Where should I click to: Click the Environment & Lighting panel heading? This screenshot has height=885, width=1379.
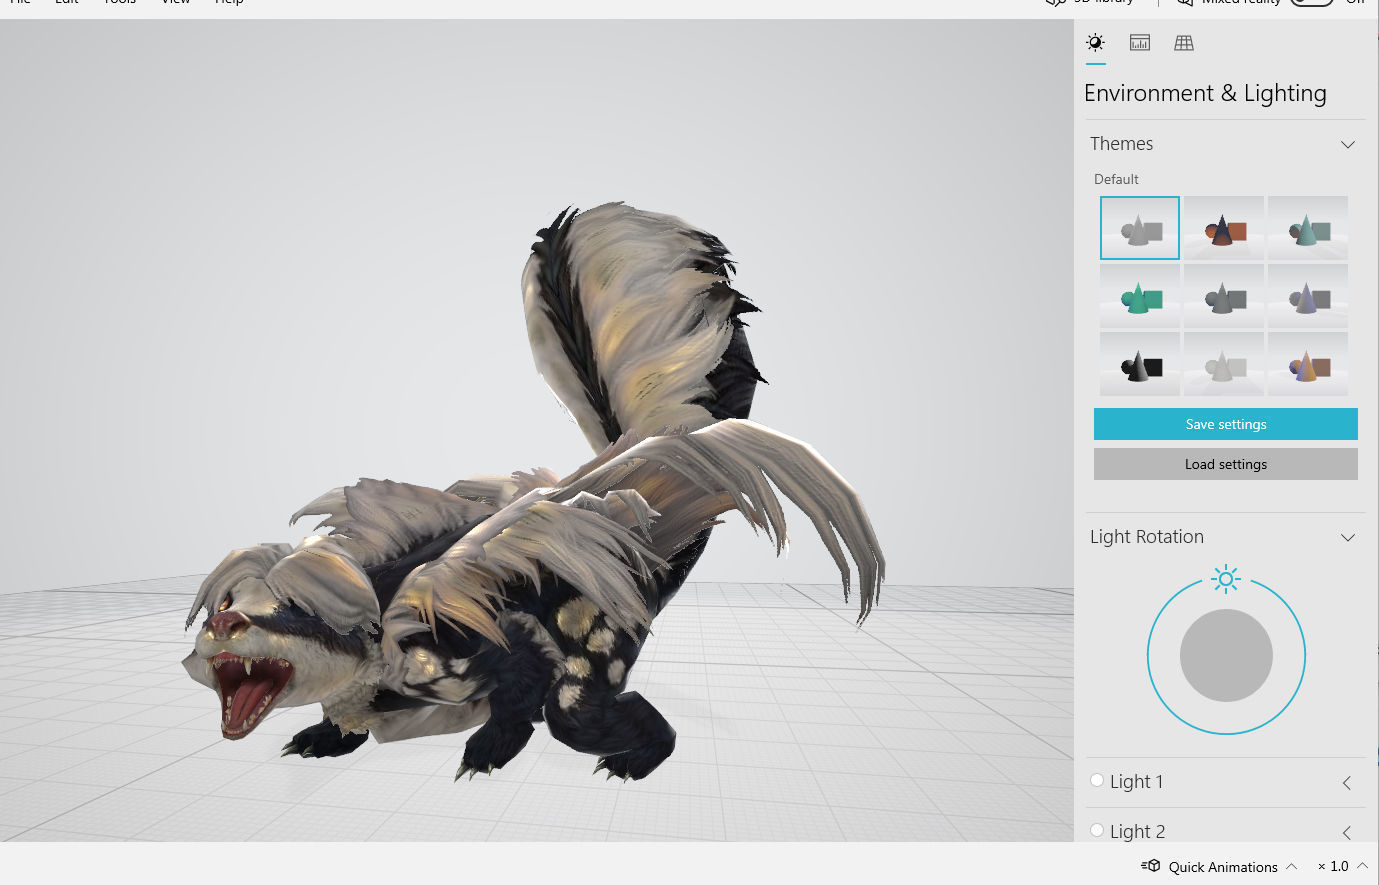click(x=1205, y=93)
